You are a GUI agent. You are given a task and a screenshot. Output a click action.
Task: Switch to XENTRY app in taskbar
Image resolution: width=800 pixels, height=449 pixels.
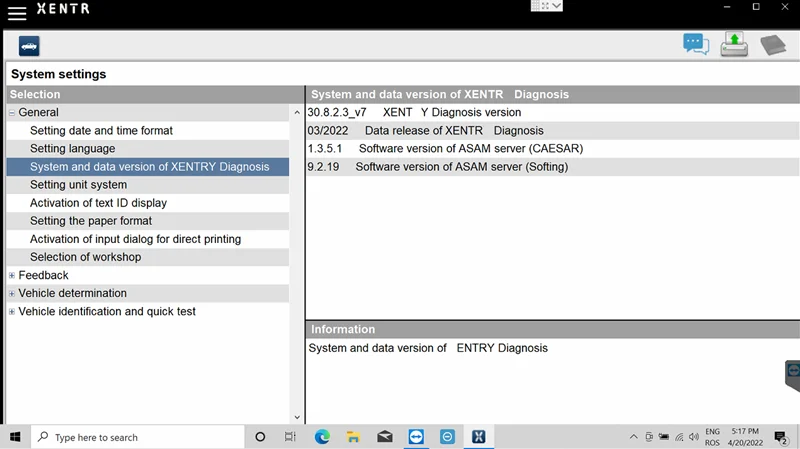(x=479, y=437)
